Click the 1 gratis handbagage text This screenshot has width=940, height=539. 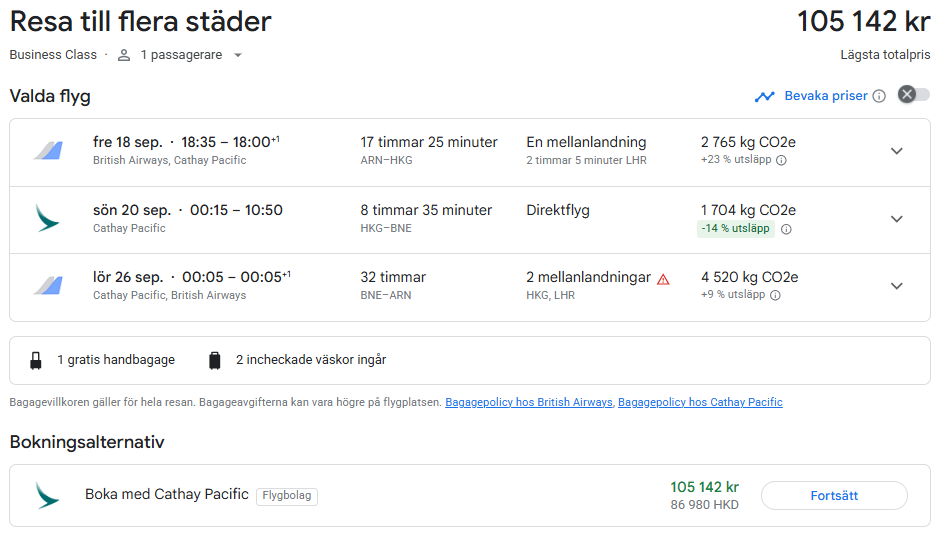pyautogui.click(x=116, y=360)
